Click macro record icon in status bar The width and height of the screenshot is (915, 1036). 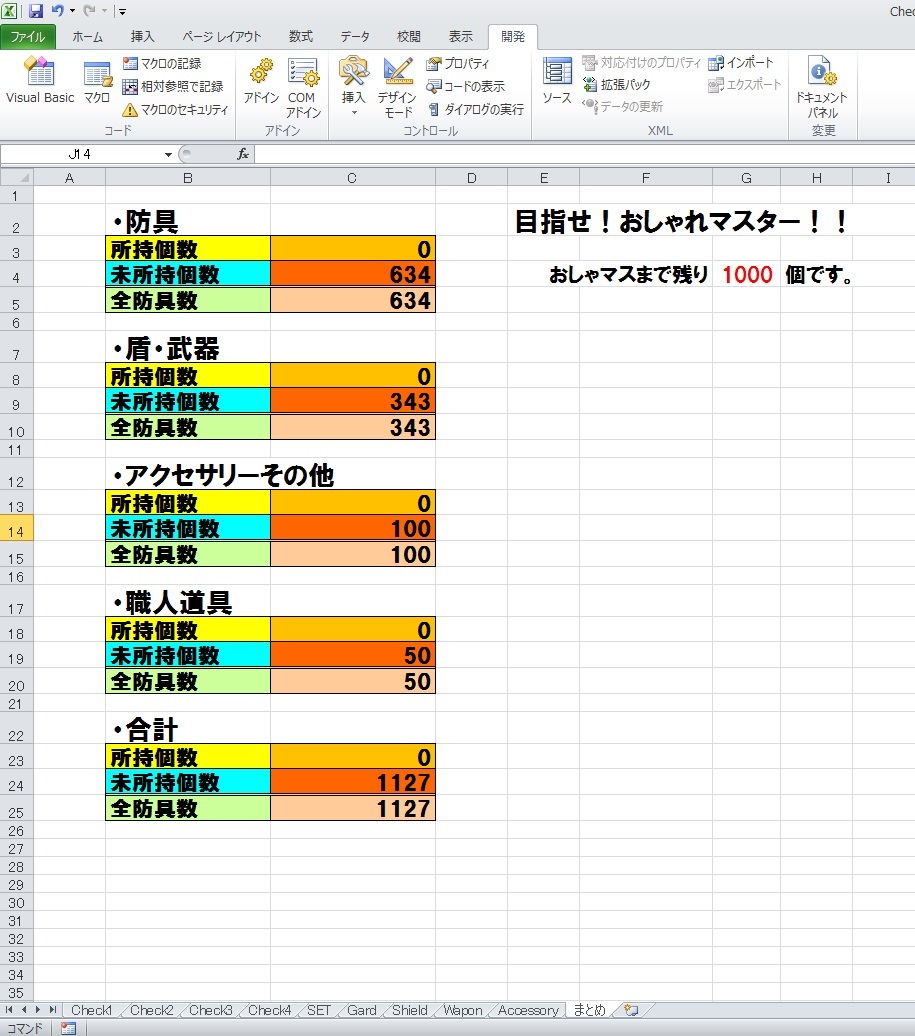68,1029
